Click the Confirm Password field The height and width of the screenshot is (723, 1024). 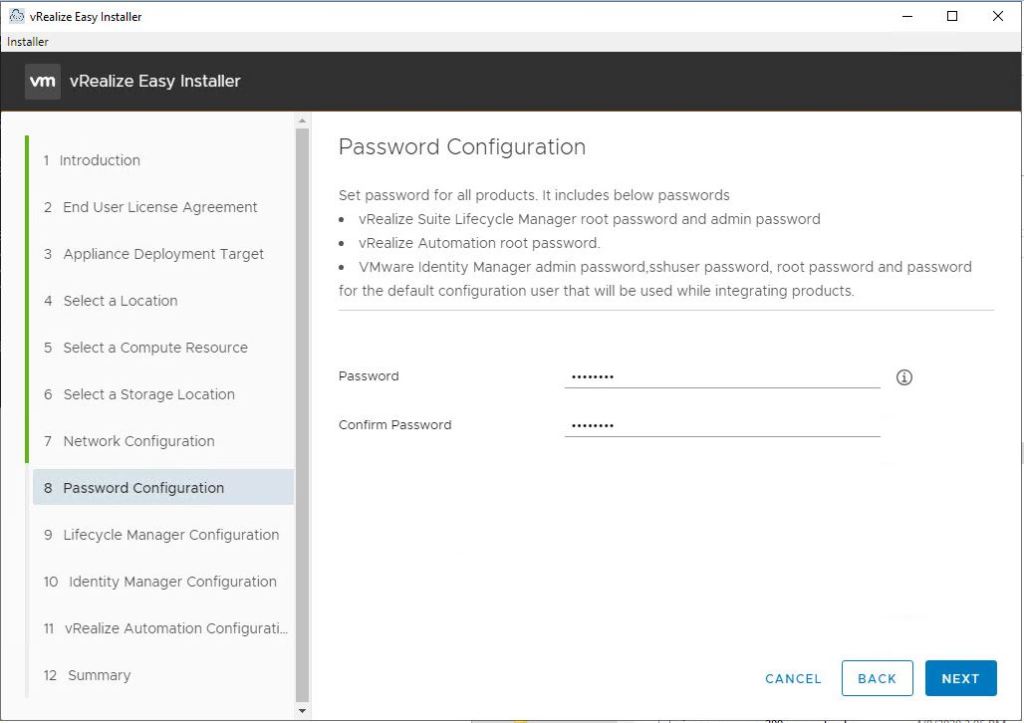tap(721, 425)
